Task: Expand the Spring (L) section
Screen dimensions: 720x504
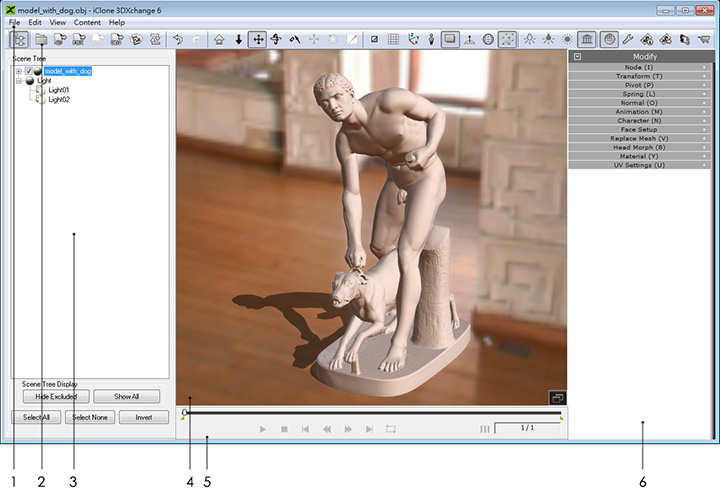Action: pyautogui.click(x=639, y=94)
